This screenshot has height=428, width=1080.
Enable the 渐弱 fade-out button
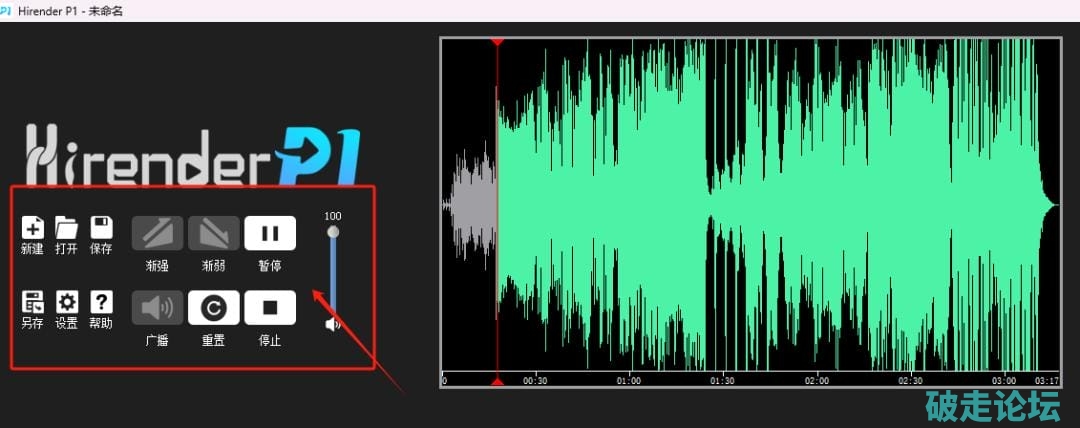(214, 233)
